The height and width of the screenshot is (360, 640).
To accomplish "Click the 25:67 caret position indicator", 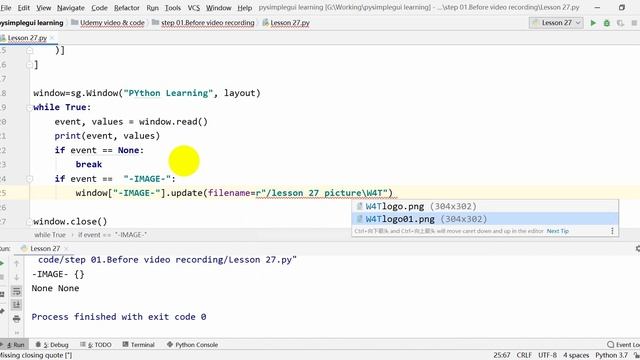I will [x=502, y=355].
